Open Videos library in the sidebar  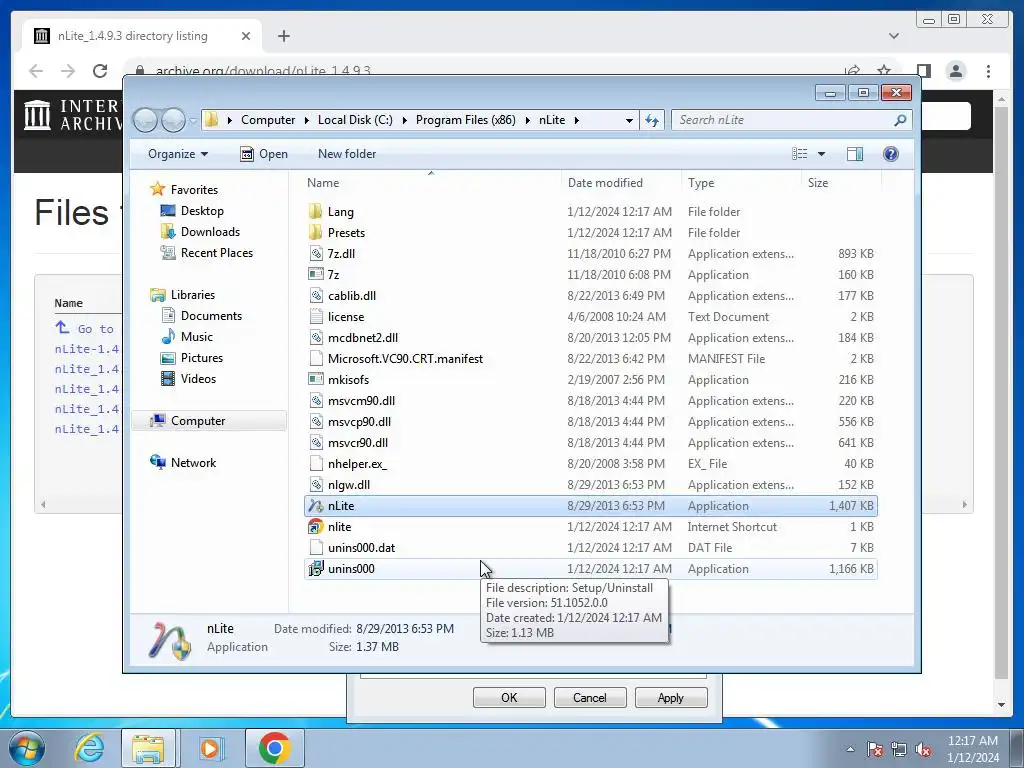coord(198,378)
